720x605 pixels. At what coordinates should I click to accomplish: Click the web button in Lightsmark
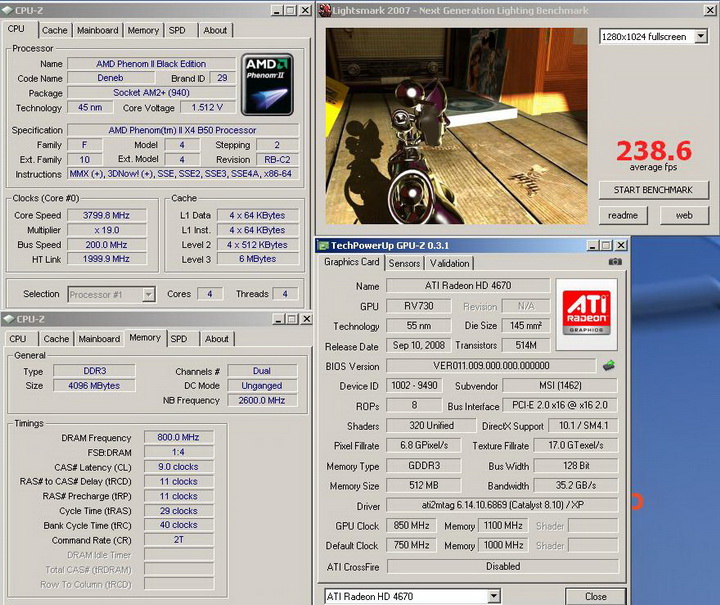pyautogui.click(x=684, y=215)
